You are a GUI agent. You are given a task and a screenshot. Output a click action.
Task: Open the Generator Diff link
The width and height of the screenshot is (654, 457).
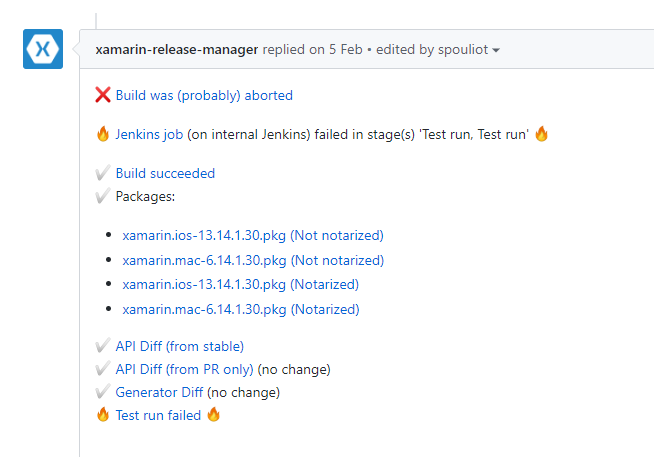pyautogui.click(x=159, y=392)
